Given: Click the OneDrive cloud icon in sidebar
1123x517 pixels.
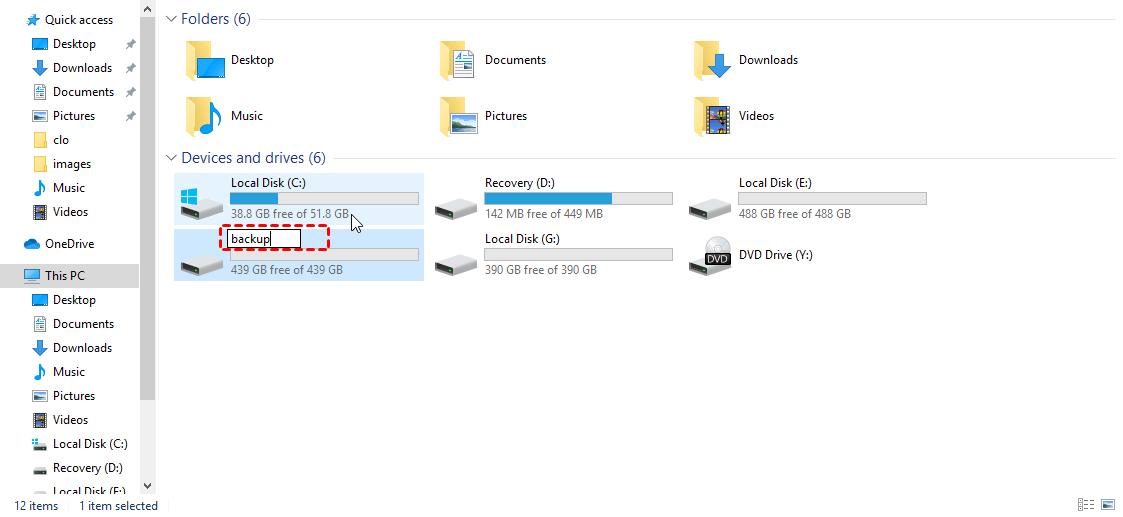Looking at the screenshot, I should [31, 244].
